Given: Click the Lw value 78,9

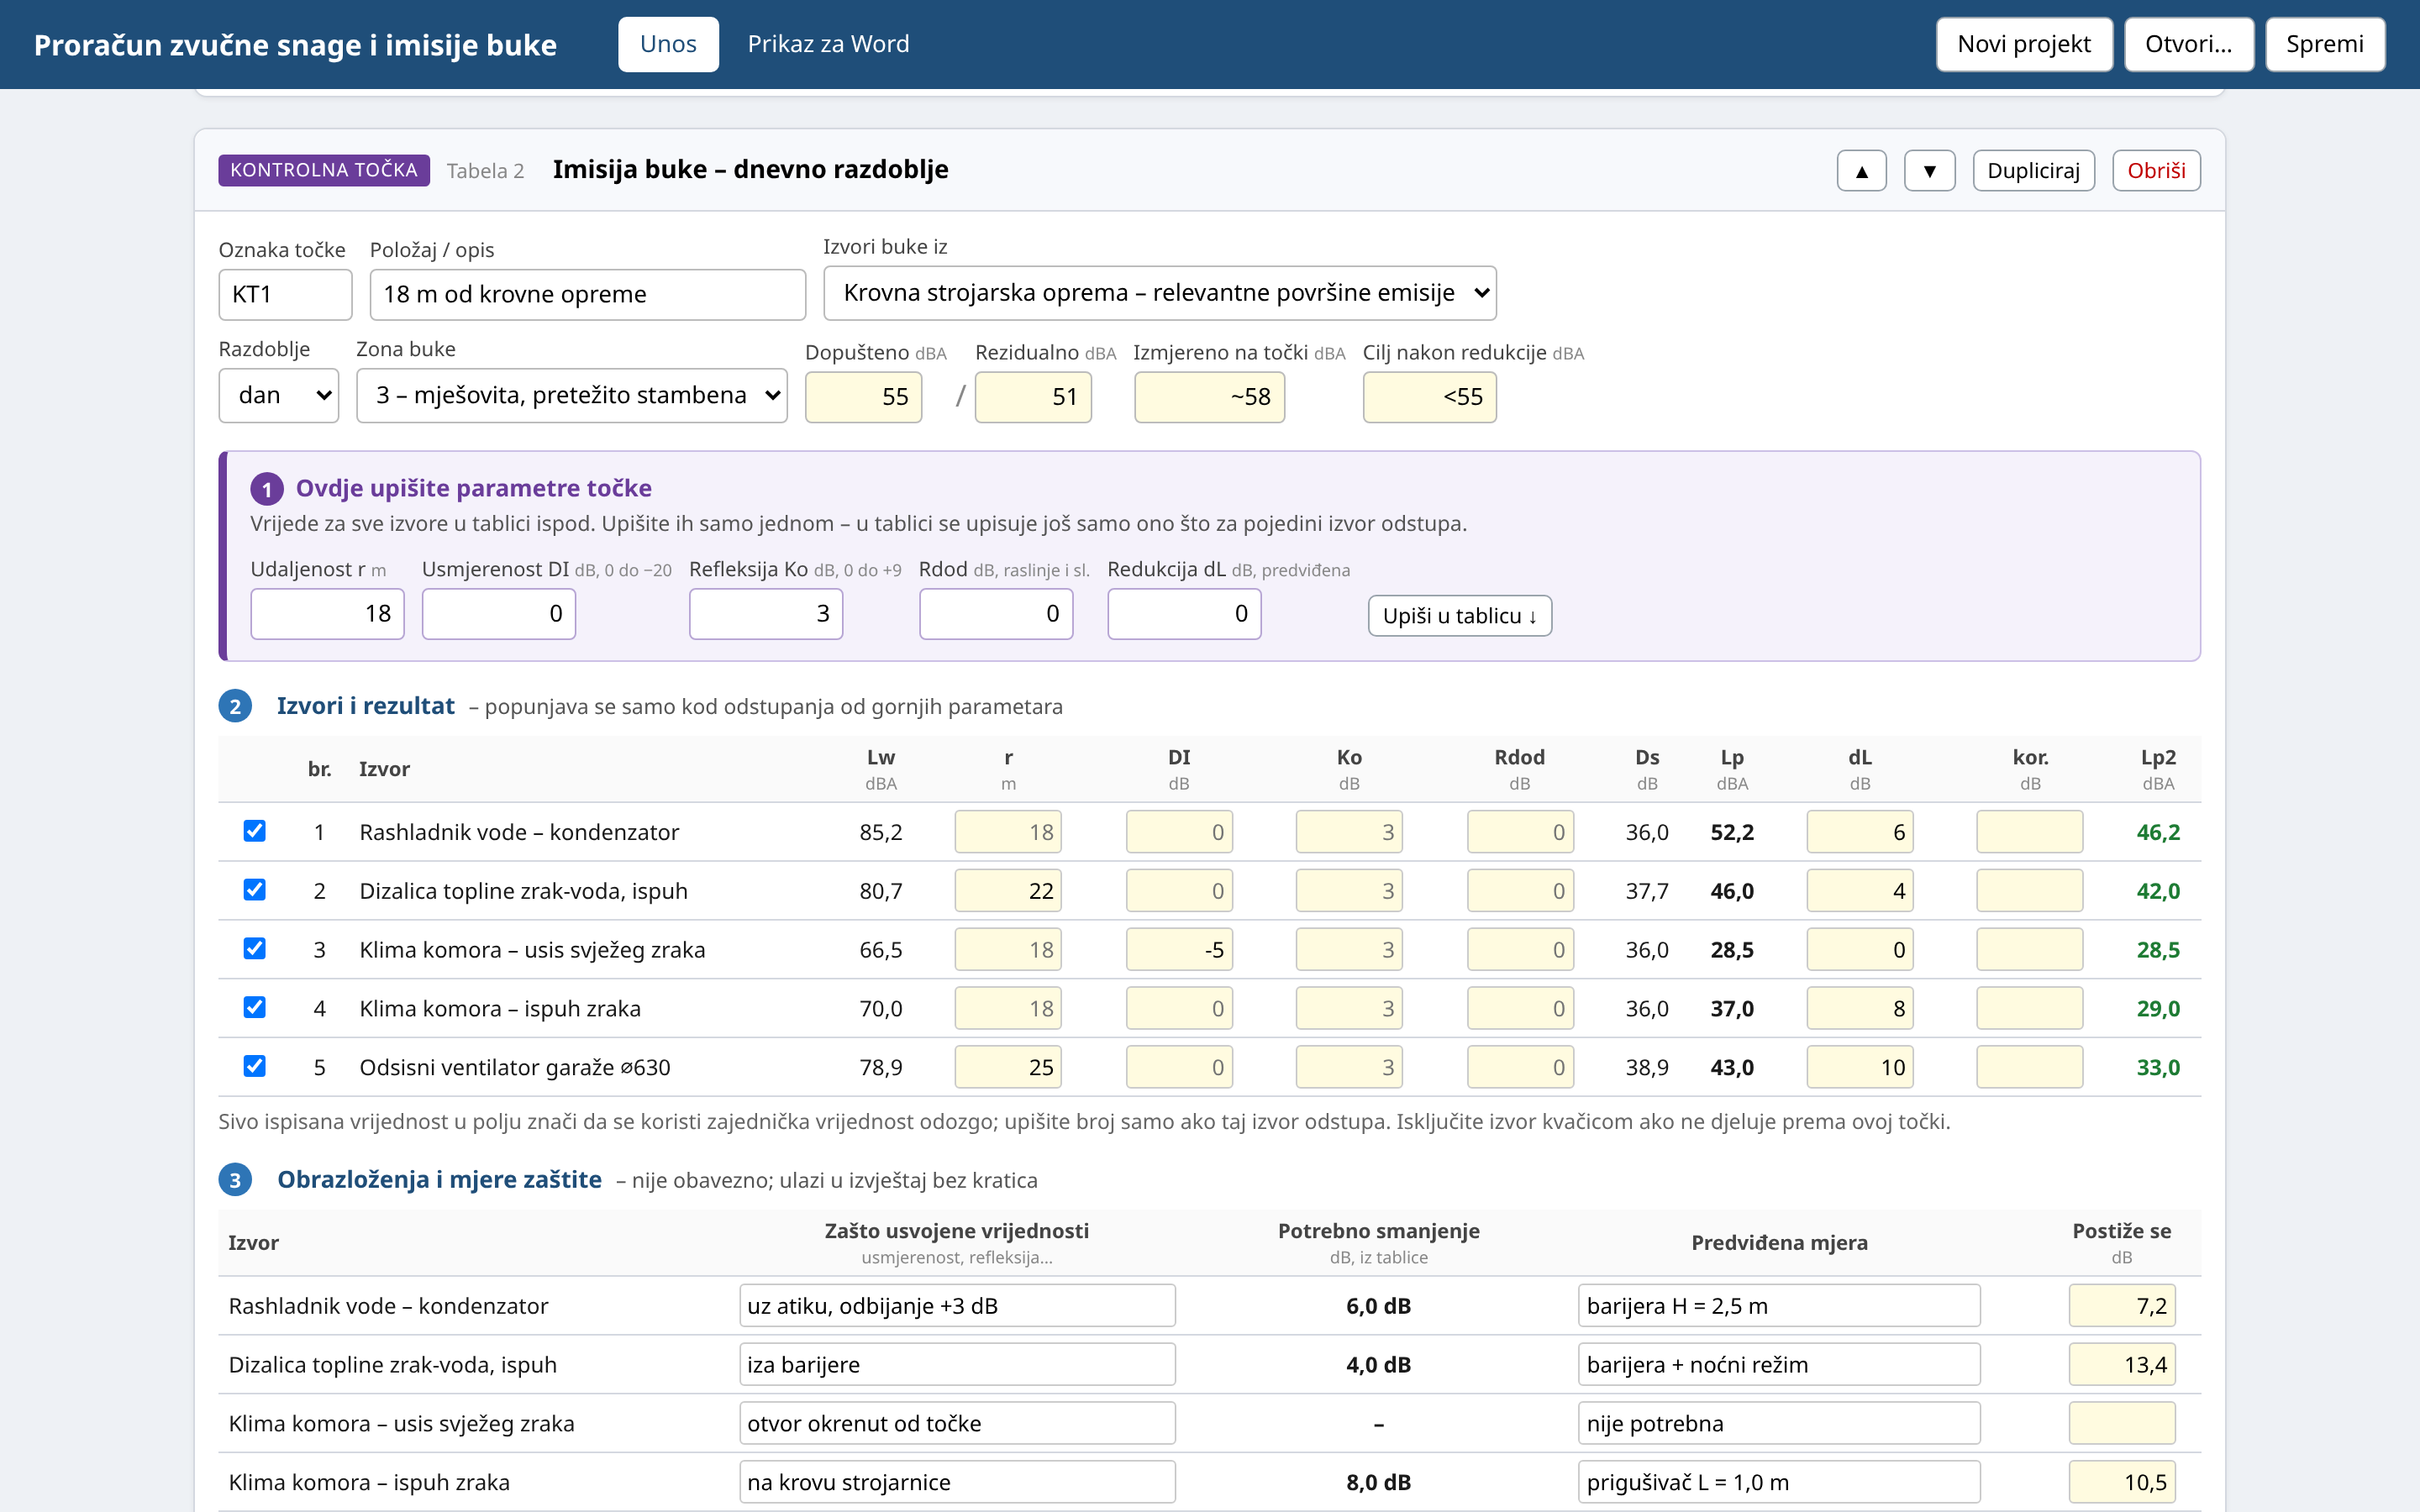Looking at the screenshot, I should point(880,1067).
